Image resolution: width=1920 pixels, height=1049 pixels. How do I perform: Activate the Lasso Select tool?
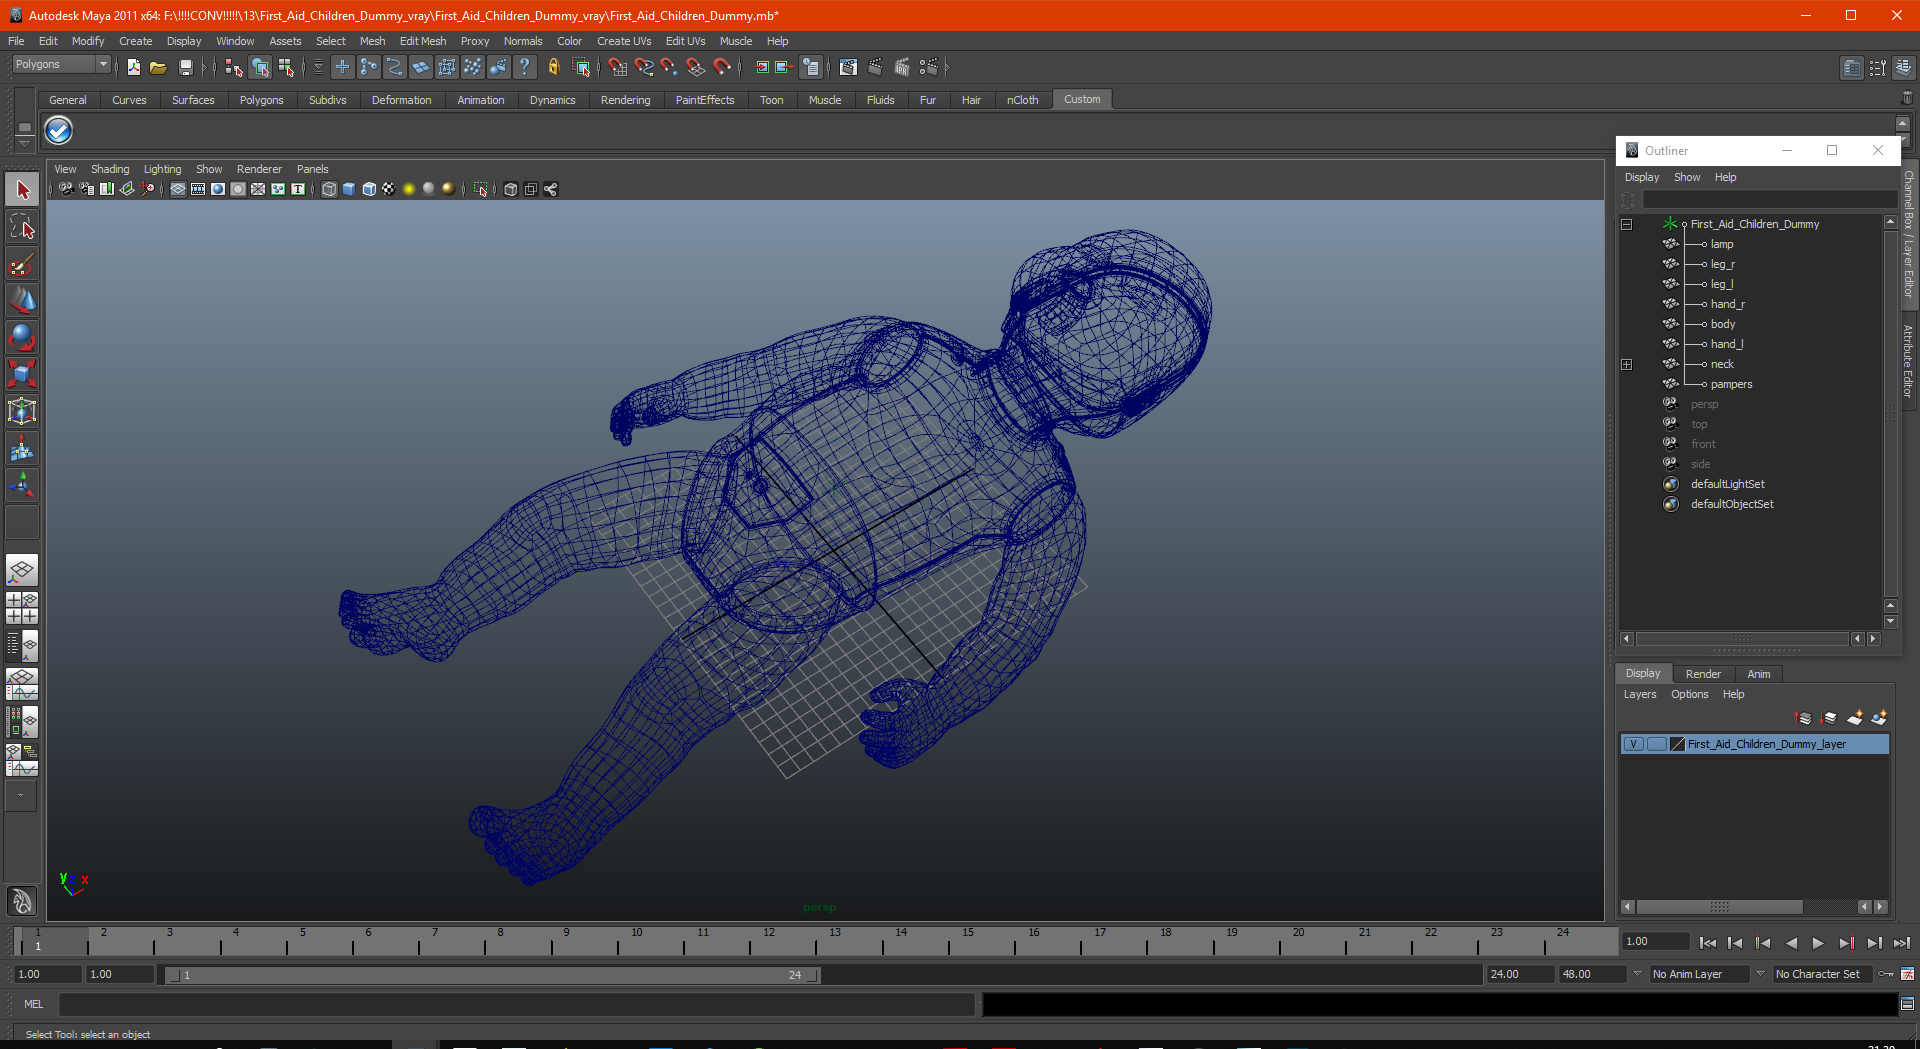coord(22,227)
